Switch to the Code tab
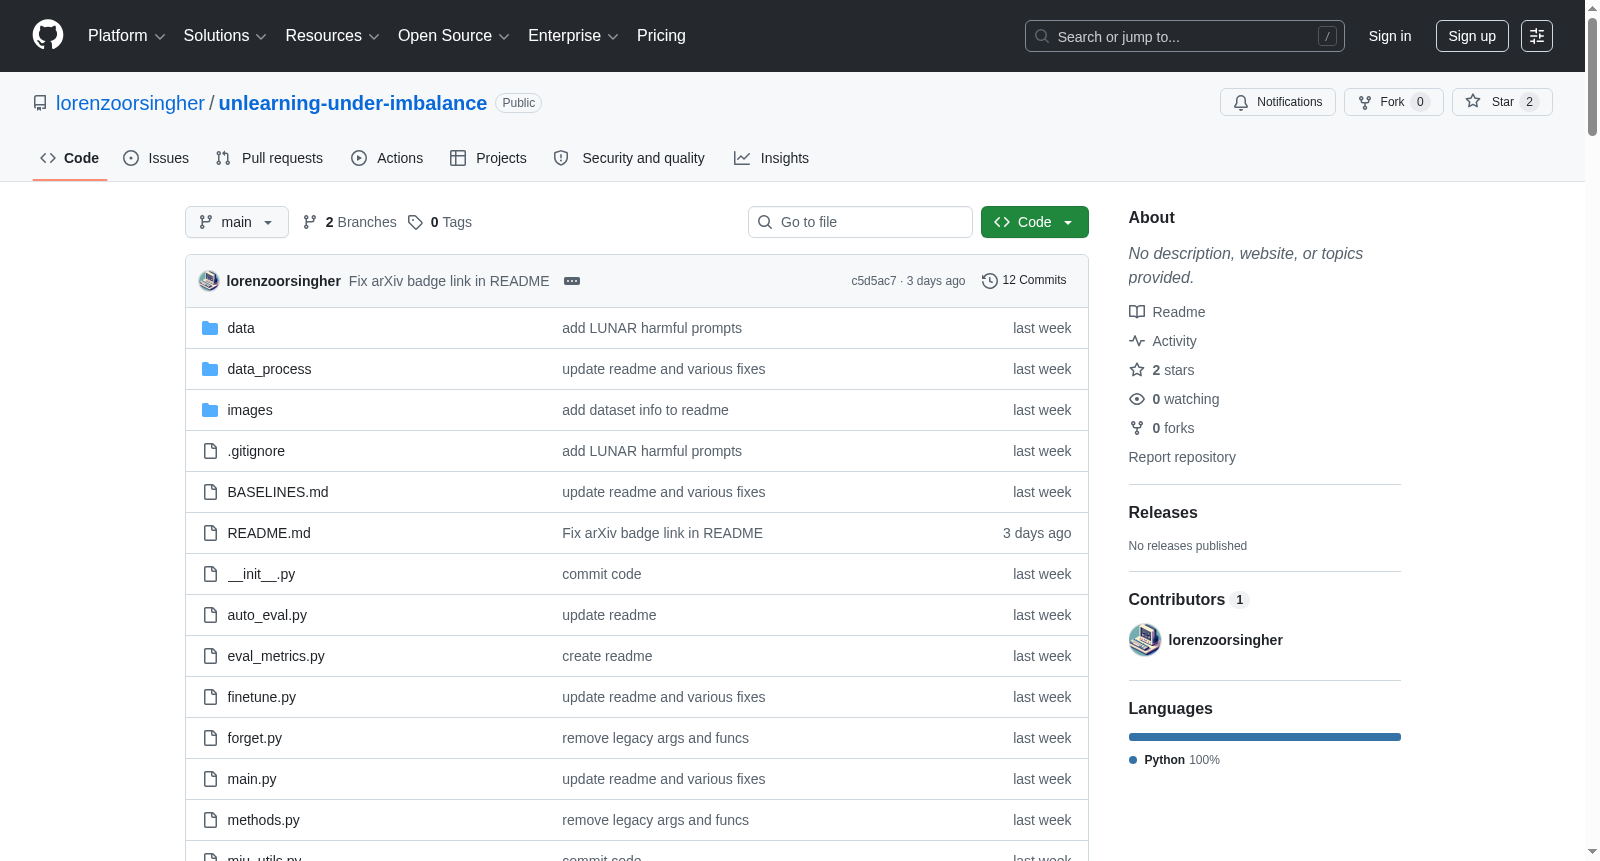The height and width of the screenshot is (861, 1600). 70,158
